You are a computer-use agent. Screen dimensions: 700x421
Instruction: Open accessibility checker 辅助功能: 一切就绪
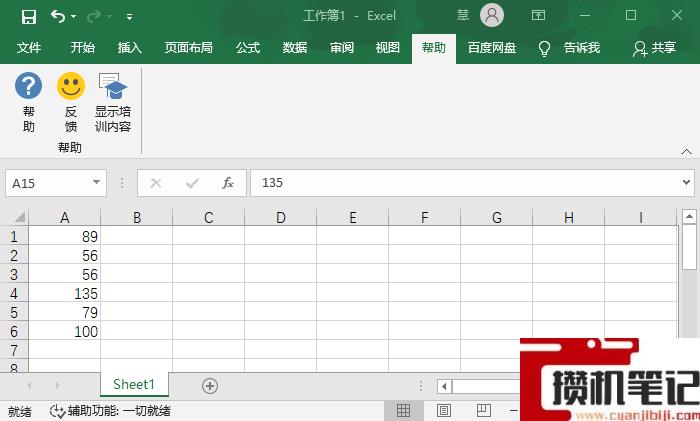[110, 411]
